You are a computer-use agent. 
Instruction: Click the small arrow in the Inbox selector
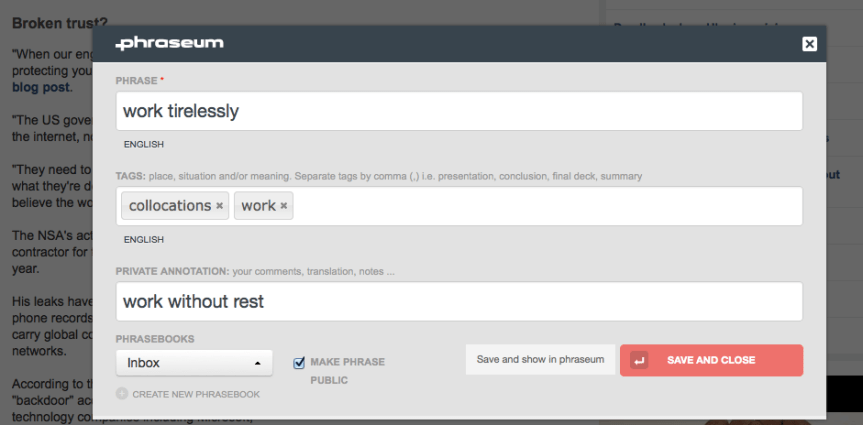point(258,364)
